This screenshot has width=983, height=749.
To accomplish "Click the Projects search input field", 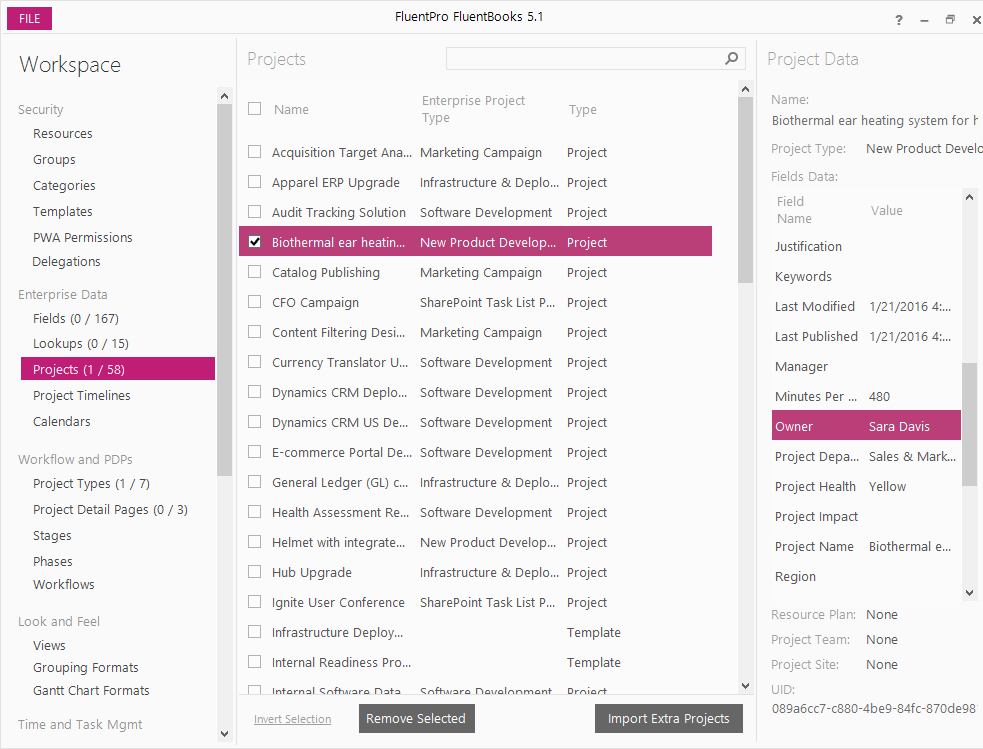I will 584,59.
